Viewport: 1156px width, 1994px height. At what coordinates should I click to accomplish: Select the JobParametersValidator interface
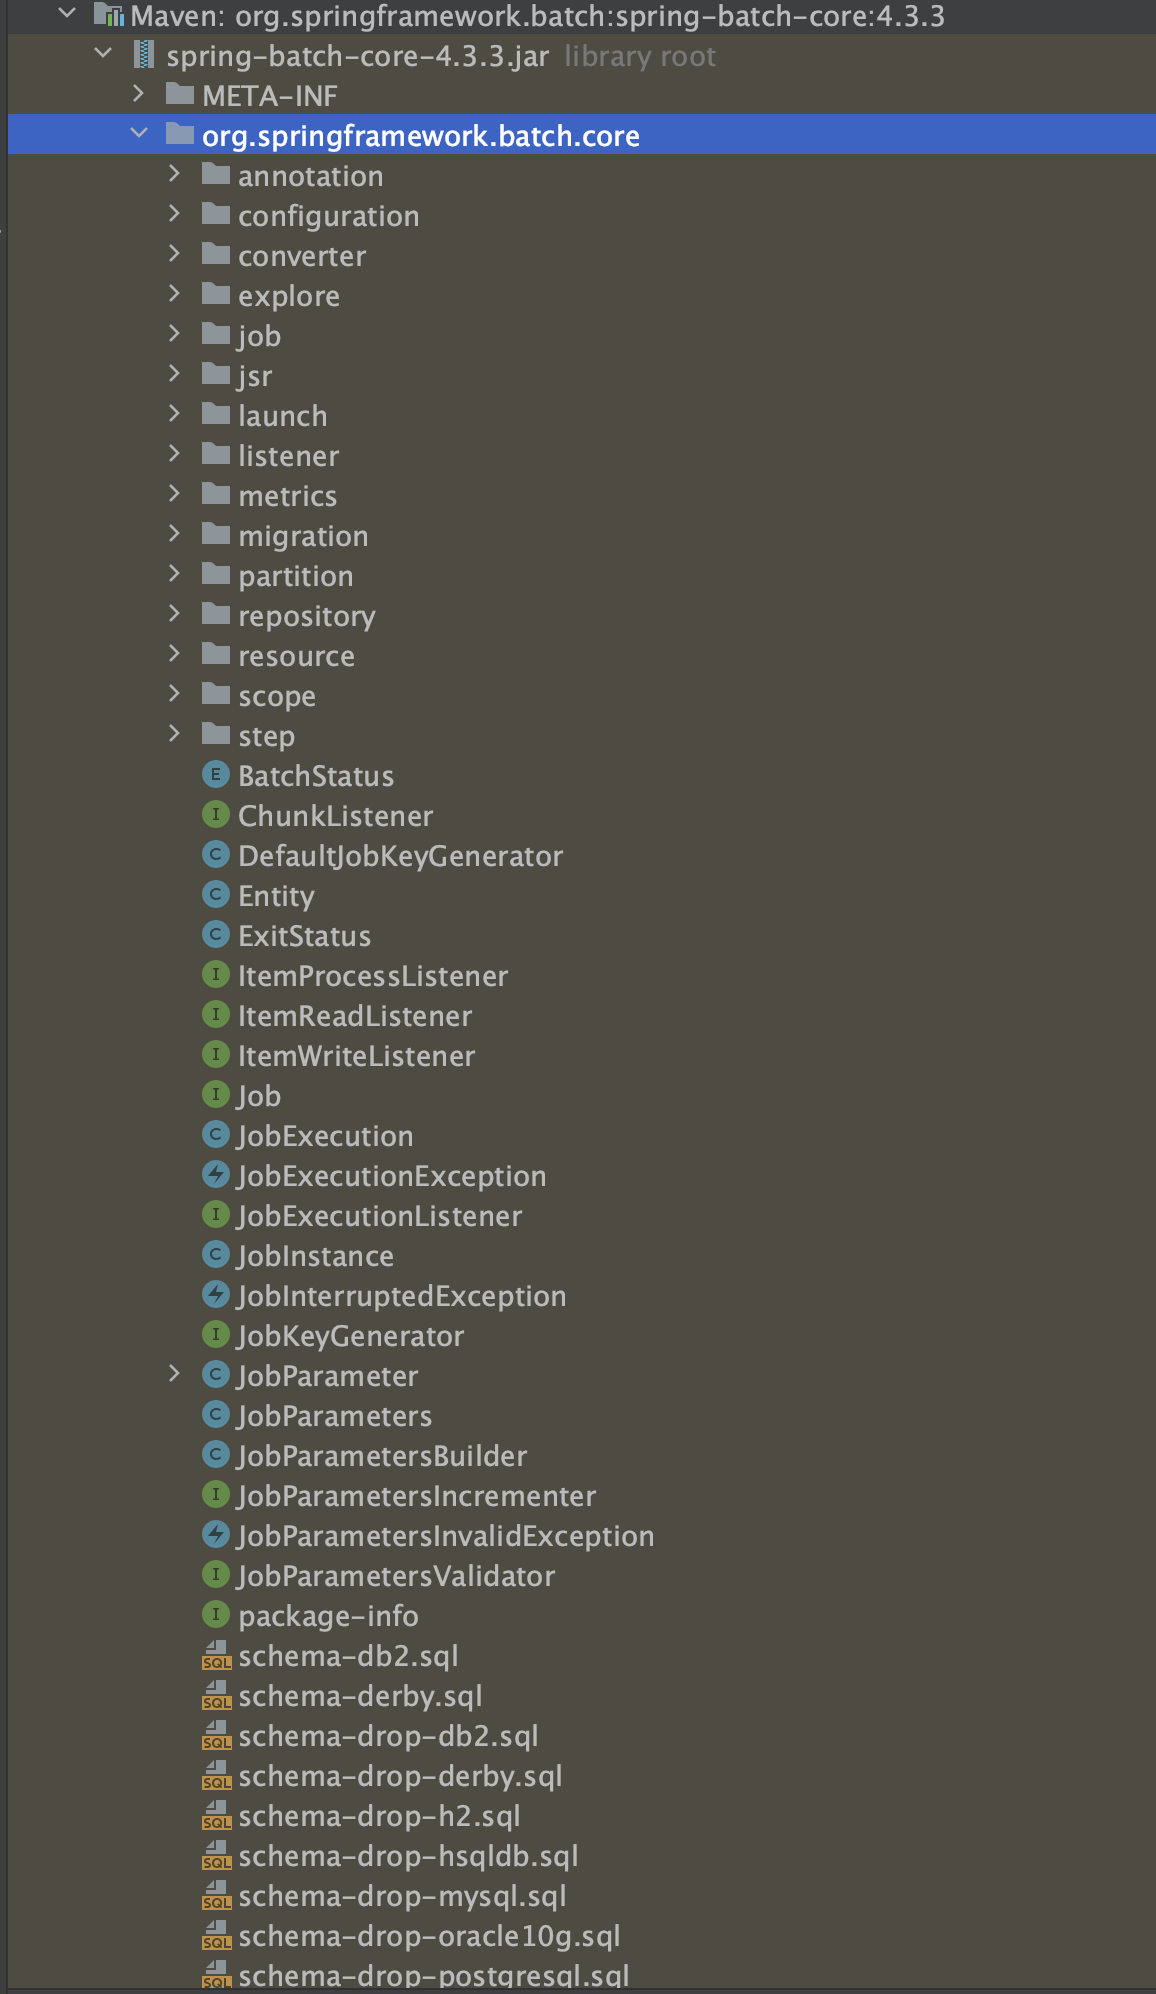point(397,1576)
